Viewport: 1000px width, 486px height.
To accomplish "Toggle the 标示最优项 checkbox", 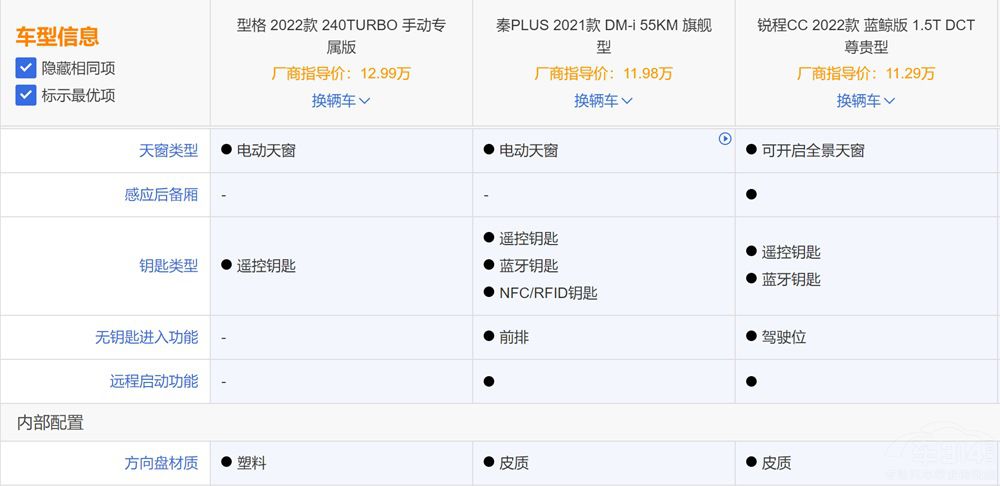I will tap(27, 95).
